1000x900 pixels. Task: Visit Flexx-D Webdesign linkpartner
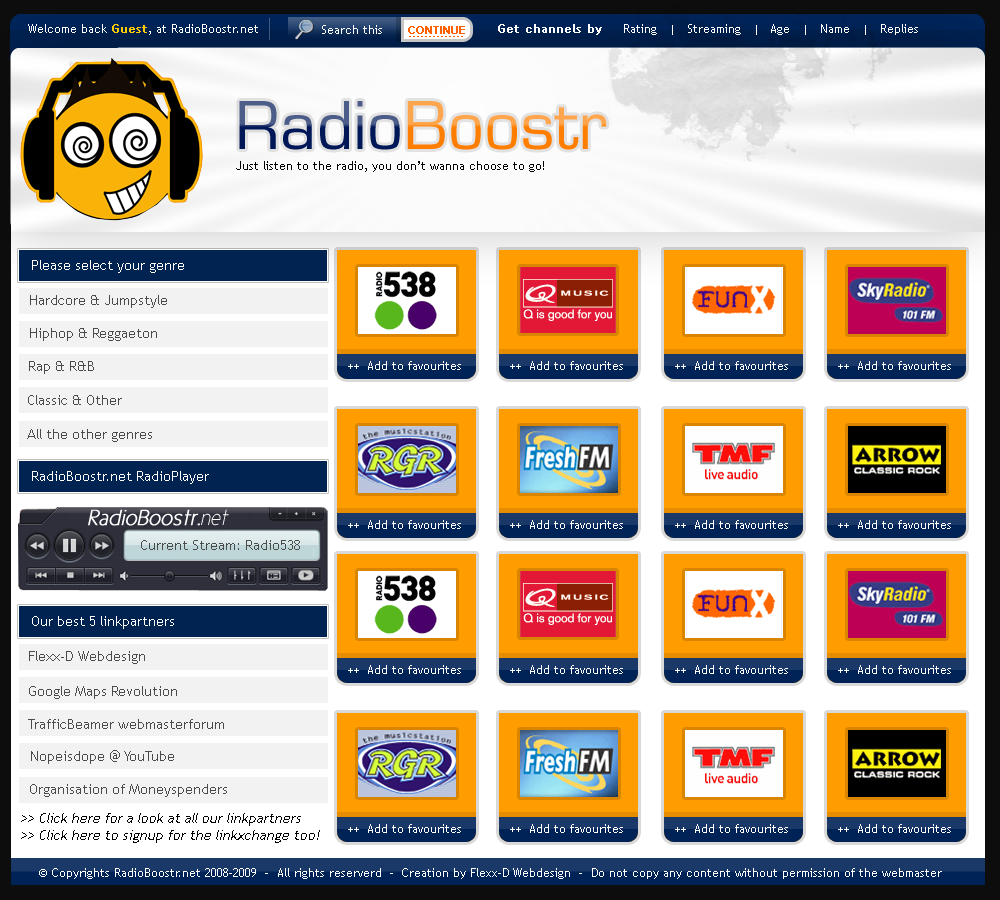tap(173, 656)
